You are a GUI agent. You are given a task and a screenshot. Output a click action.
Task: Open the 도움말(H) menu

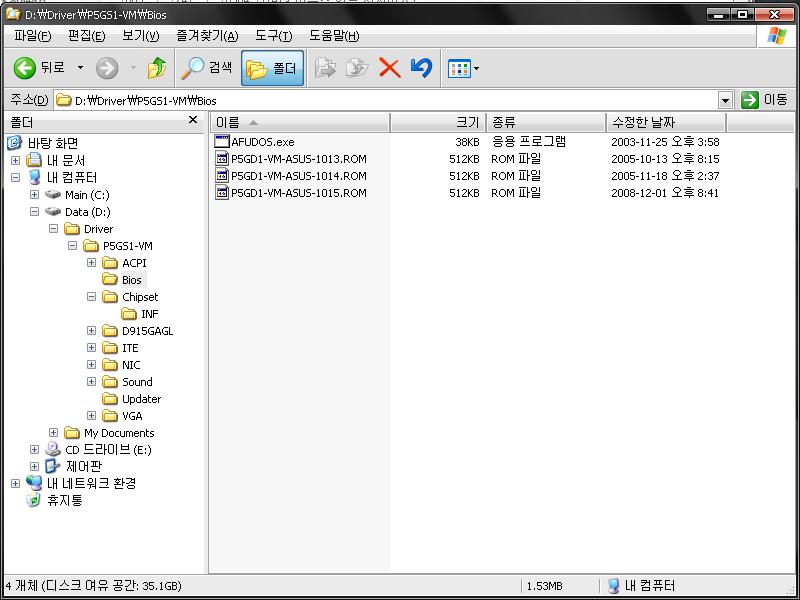click(334, 36)
